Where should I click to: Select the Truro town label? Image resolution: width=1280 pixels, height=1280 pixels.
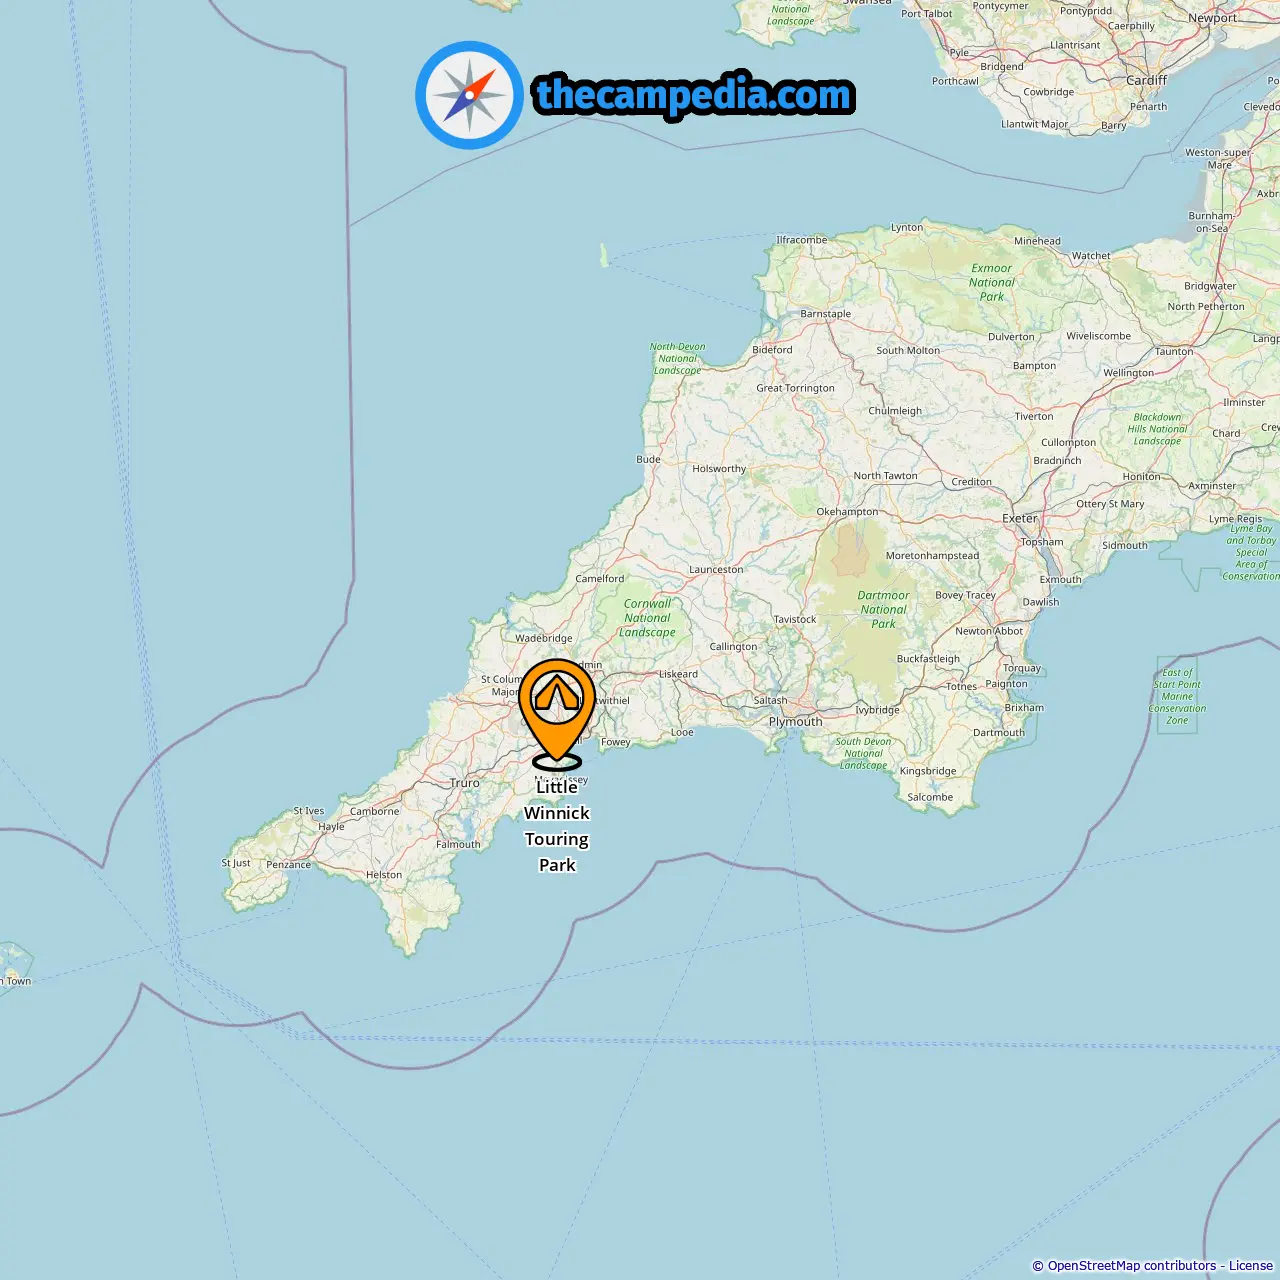[x=465, y=783]
